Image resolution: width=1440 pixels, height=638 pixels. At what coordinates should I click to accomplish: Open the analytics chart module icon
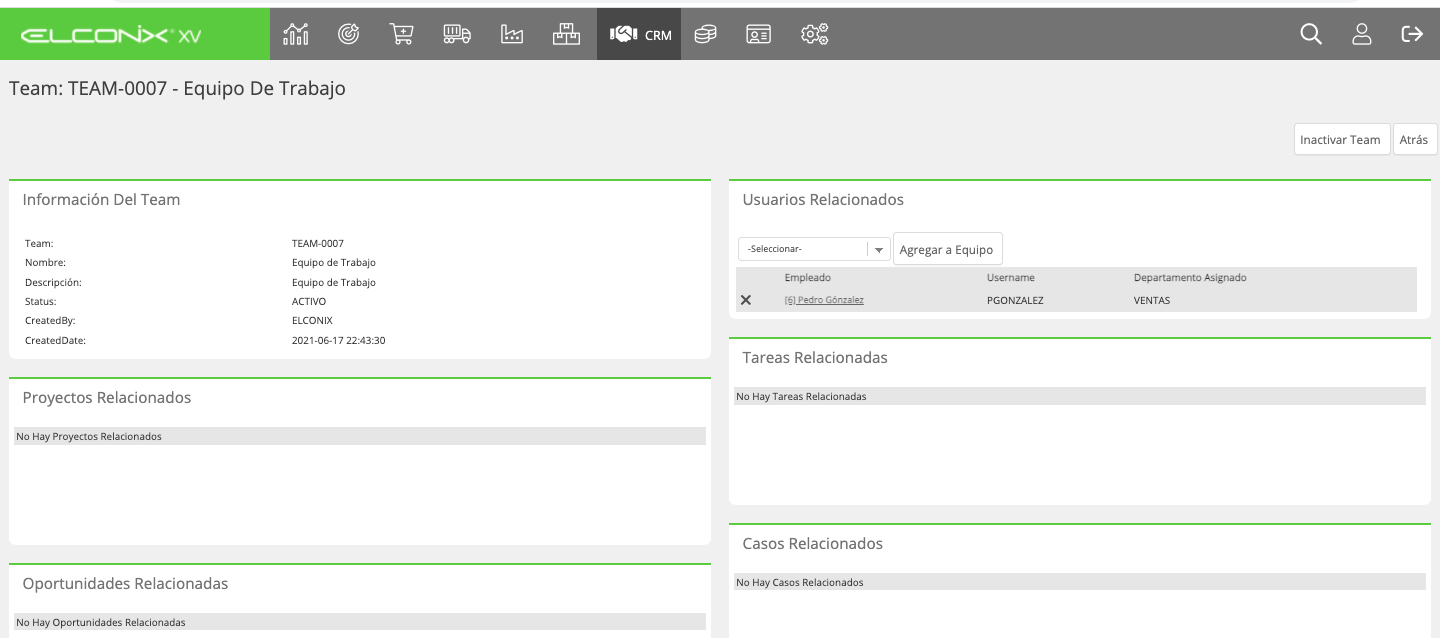[x=296, y=34]
